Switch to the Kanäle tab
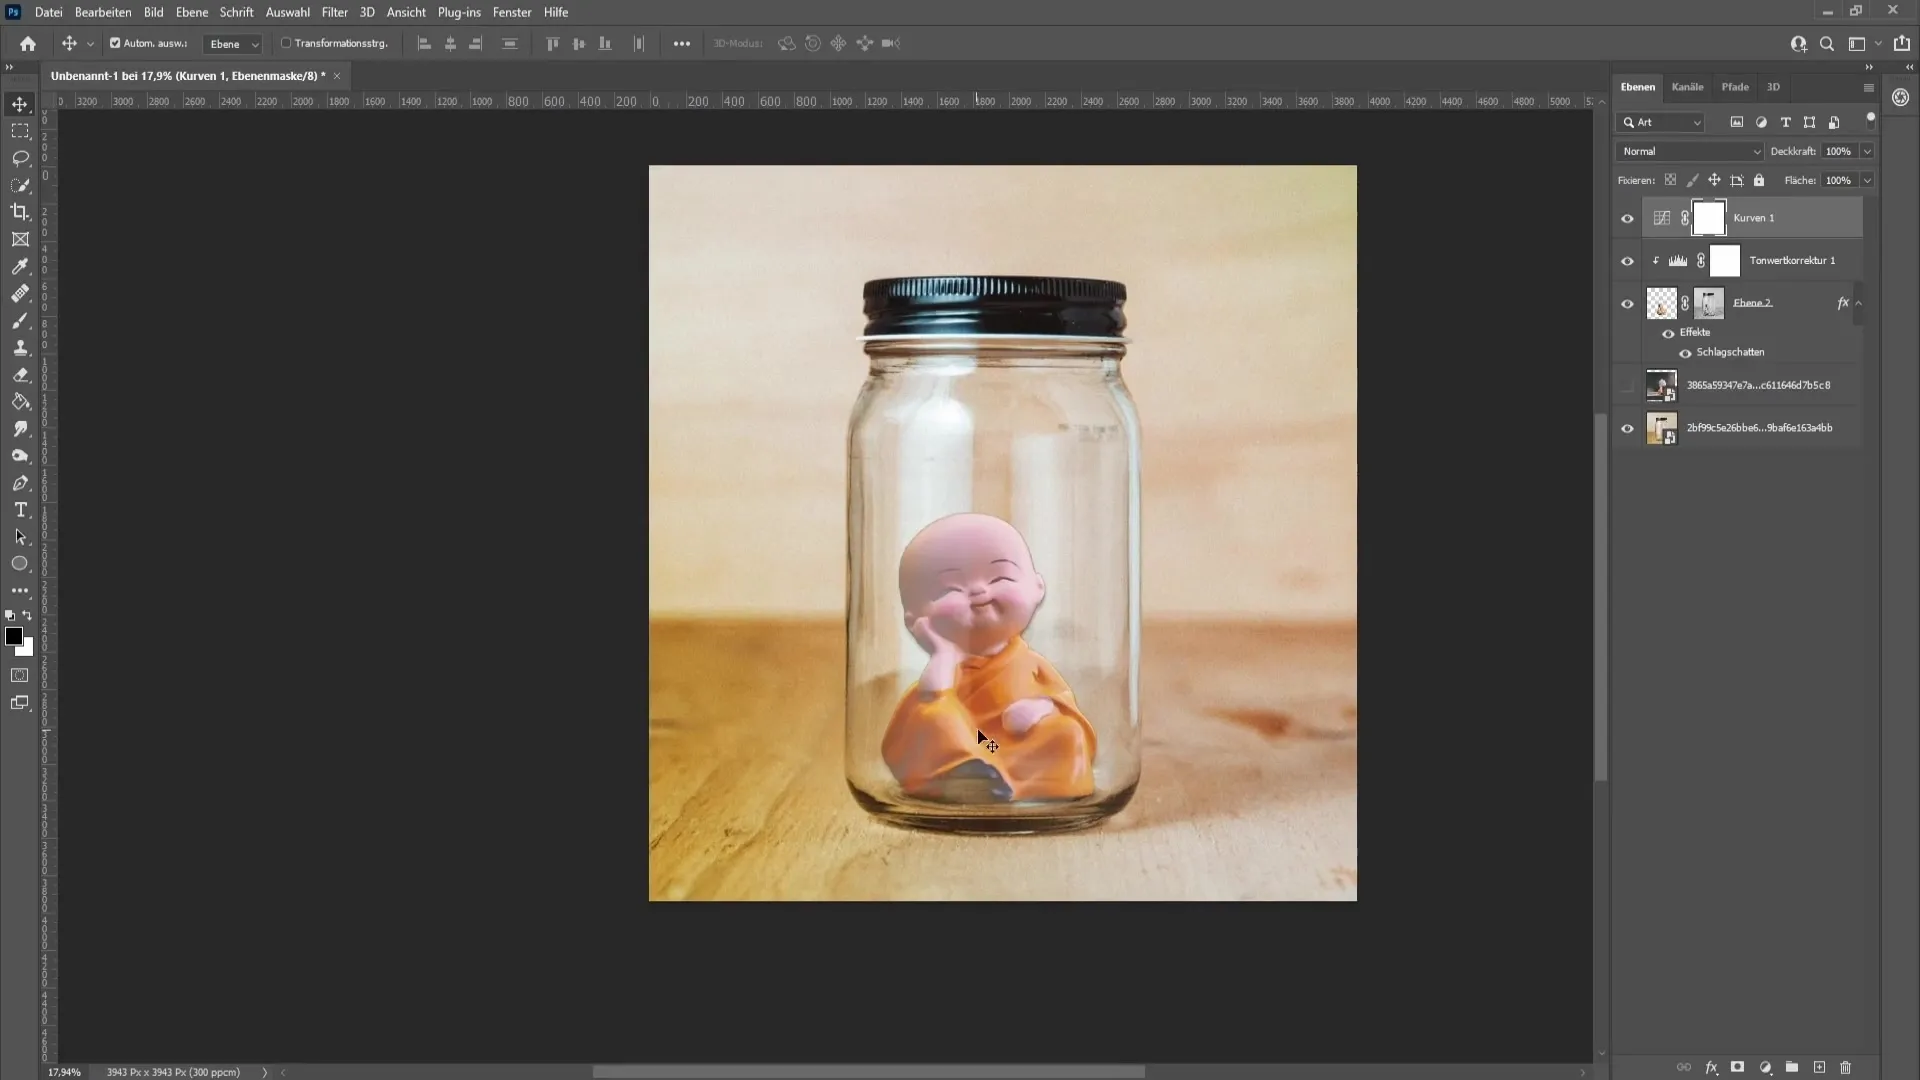The width and height of the screenshot is (1920, 1080). 1687,86
